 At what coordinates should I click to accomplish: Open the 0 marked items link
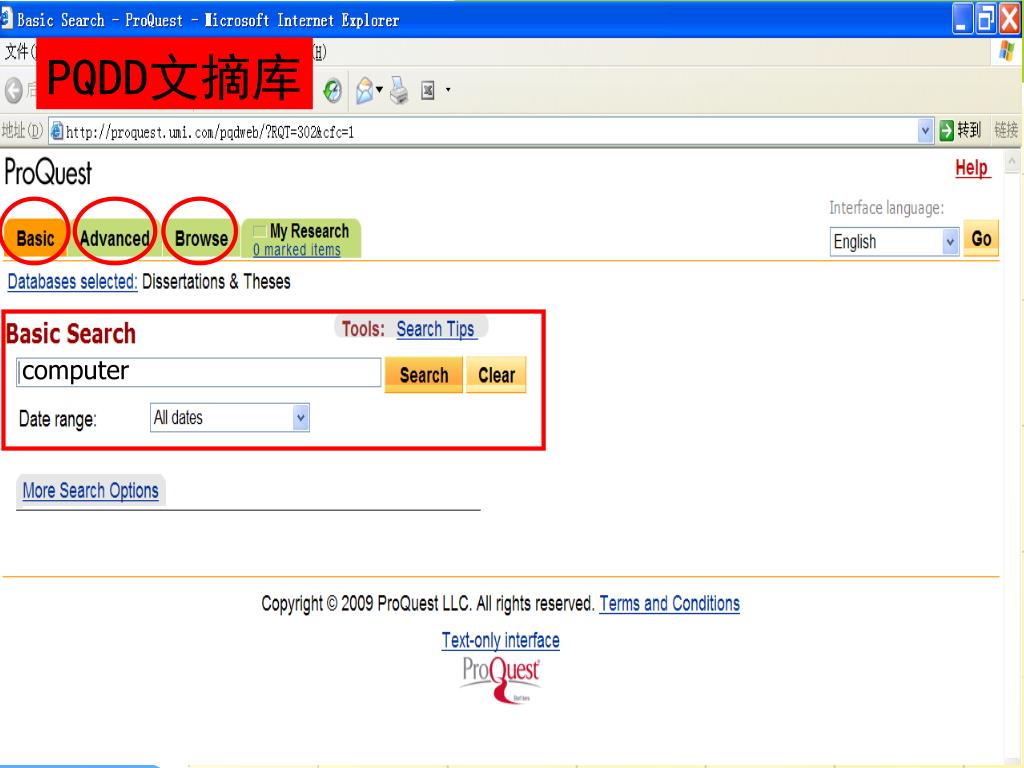pos(296,249)
